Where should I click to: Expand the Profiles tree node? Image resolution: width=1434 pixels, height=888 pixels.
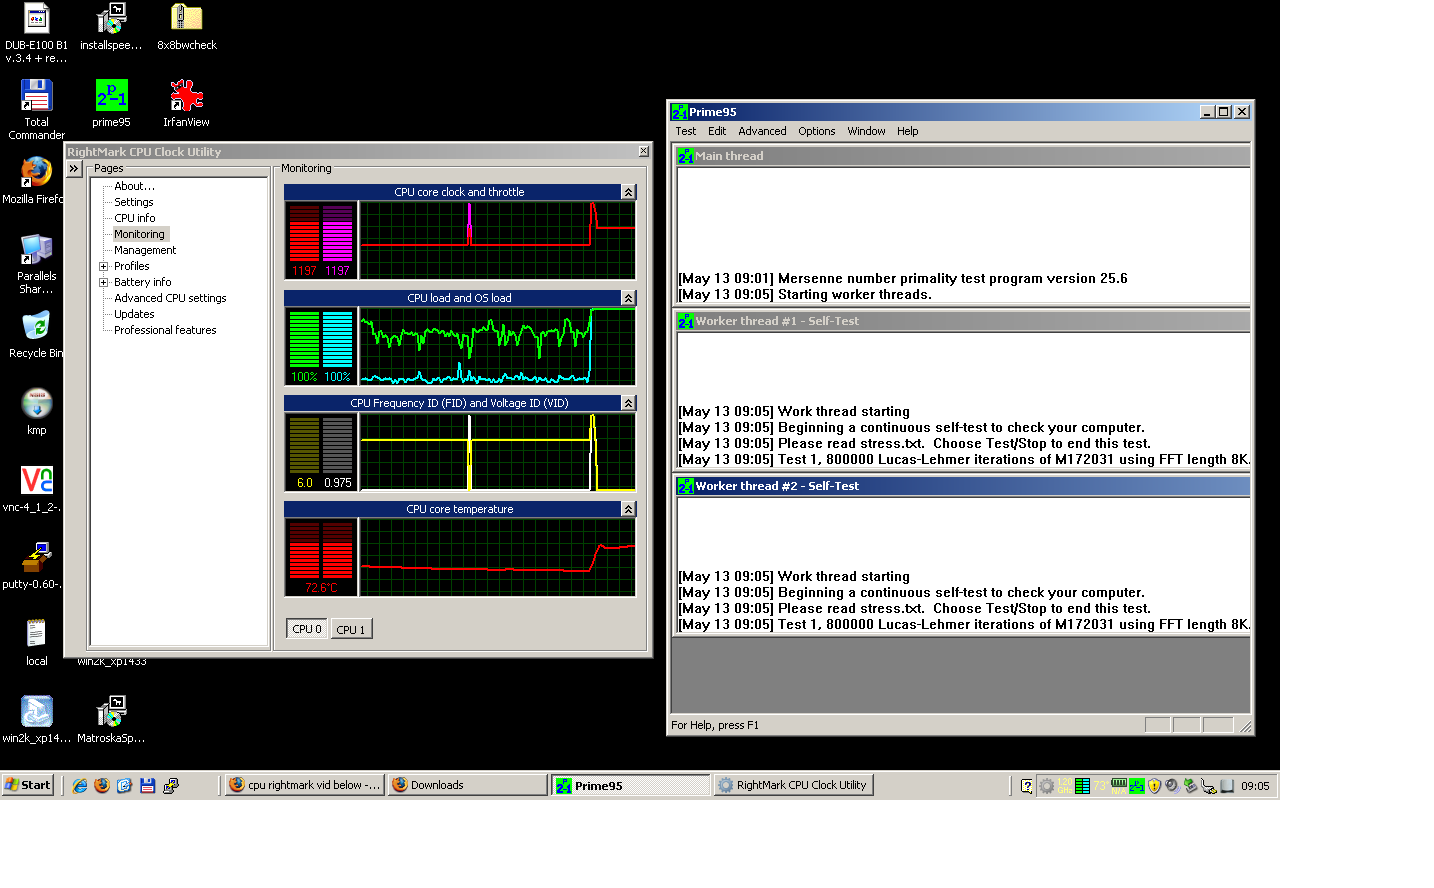(x=103, y=266)
